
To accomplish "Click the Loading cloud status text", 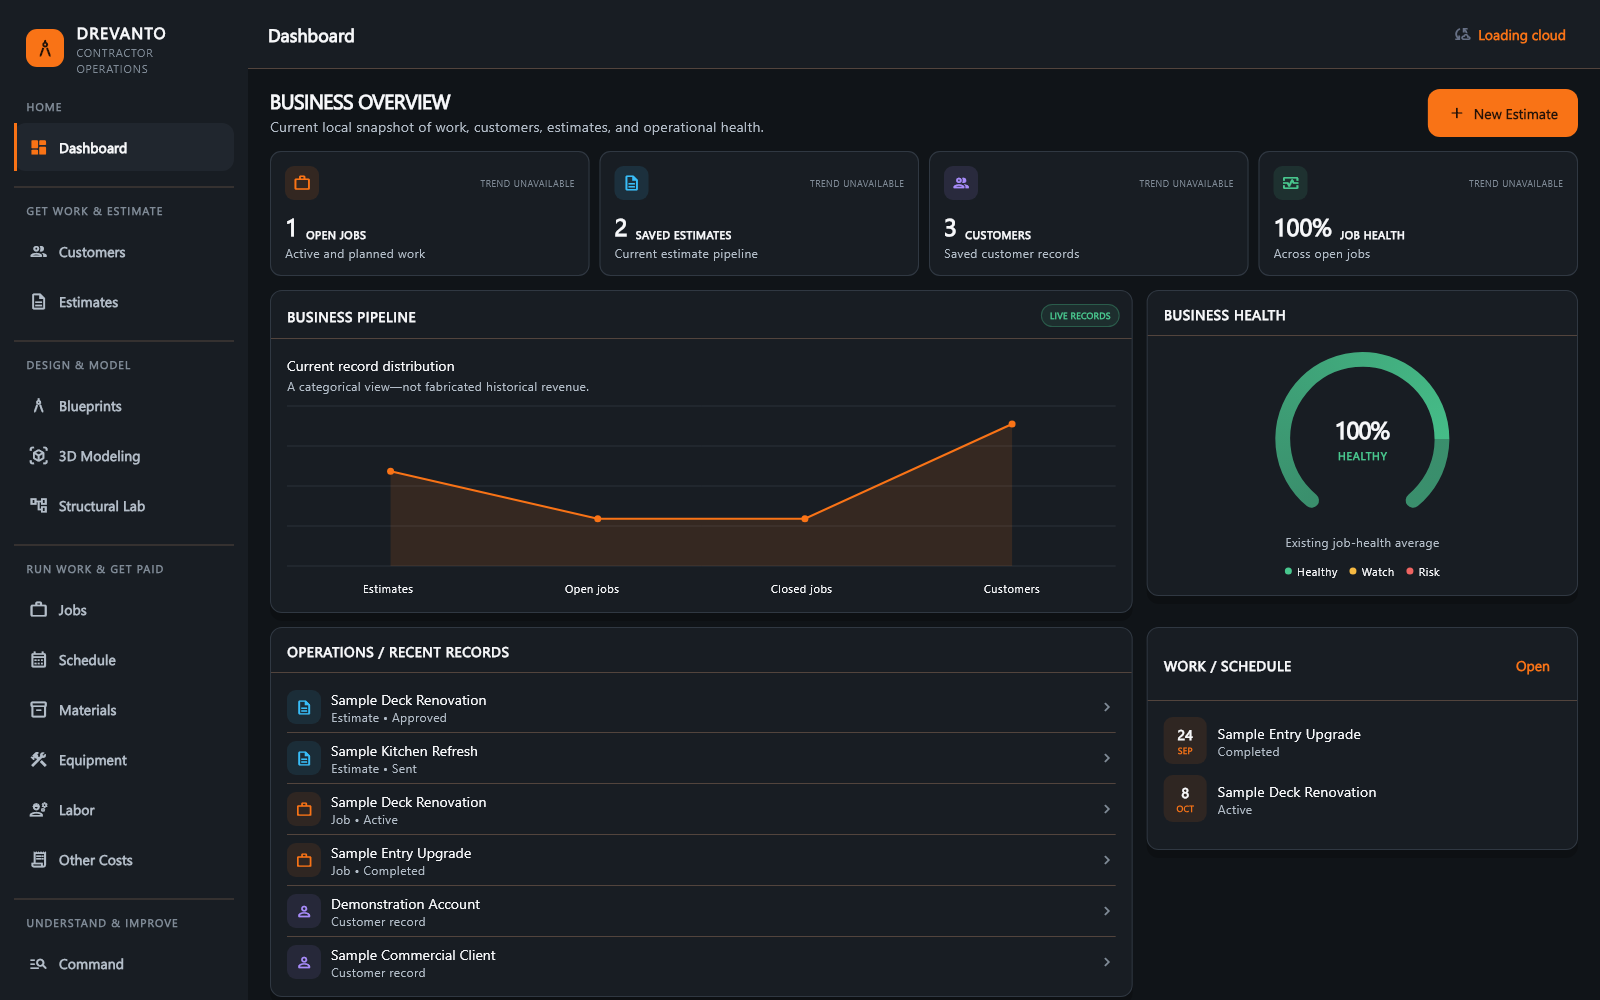I will [1521, 35].
